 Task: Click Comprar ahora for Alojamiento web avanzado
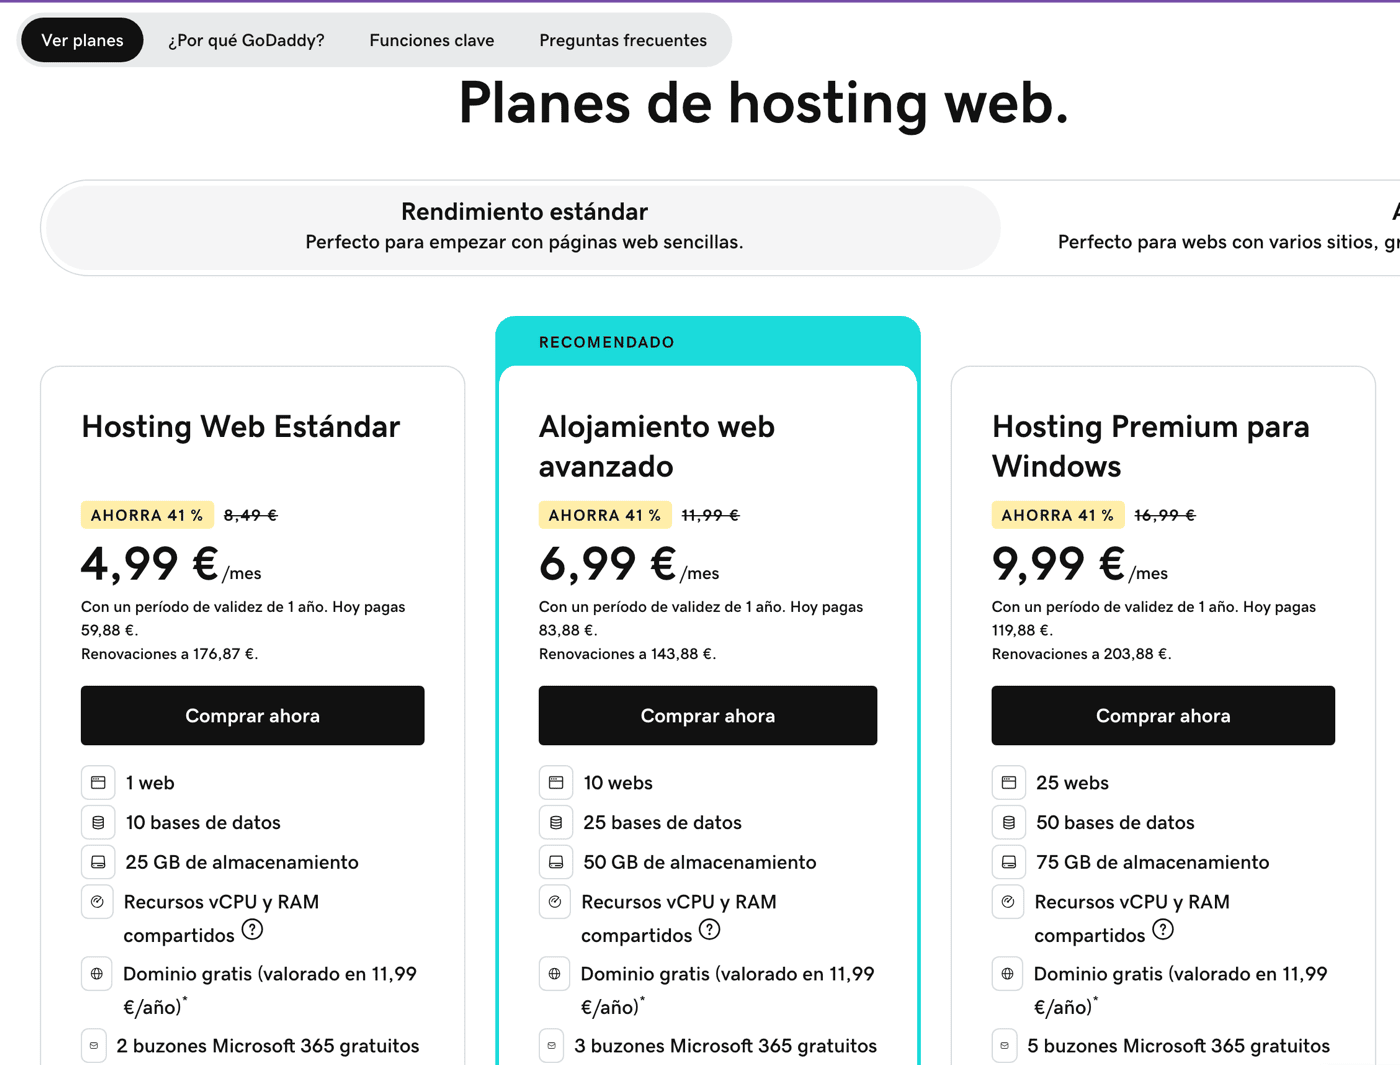tap(708, 715)
